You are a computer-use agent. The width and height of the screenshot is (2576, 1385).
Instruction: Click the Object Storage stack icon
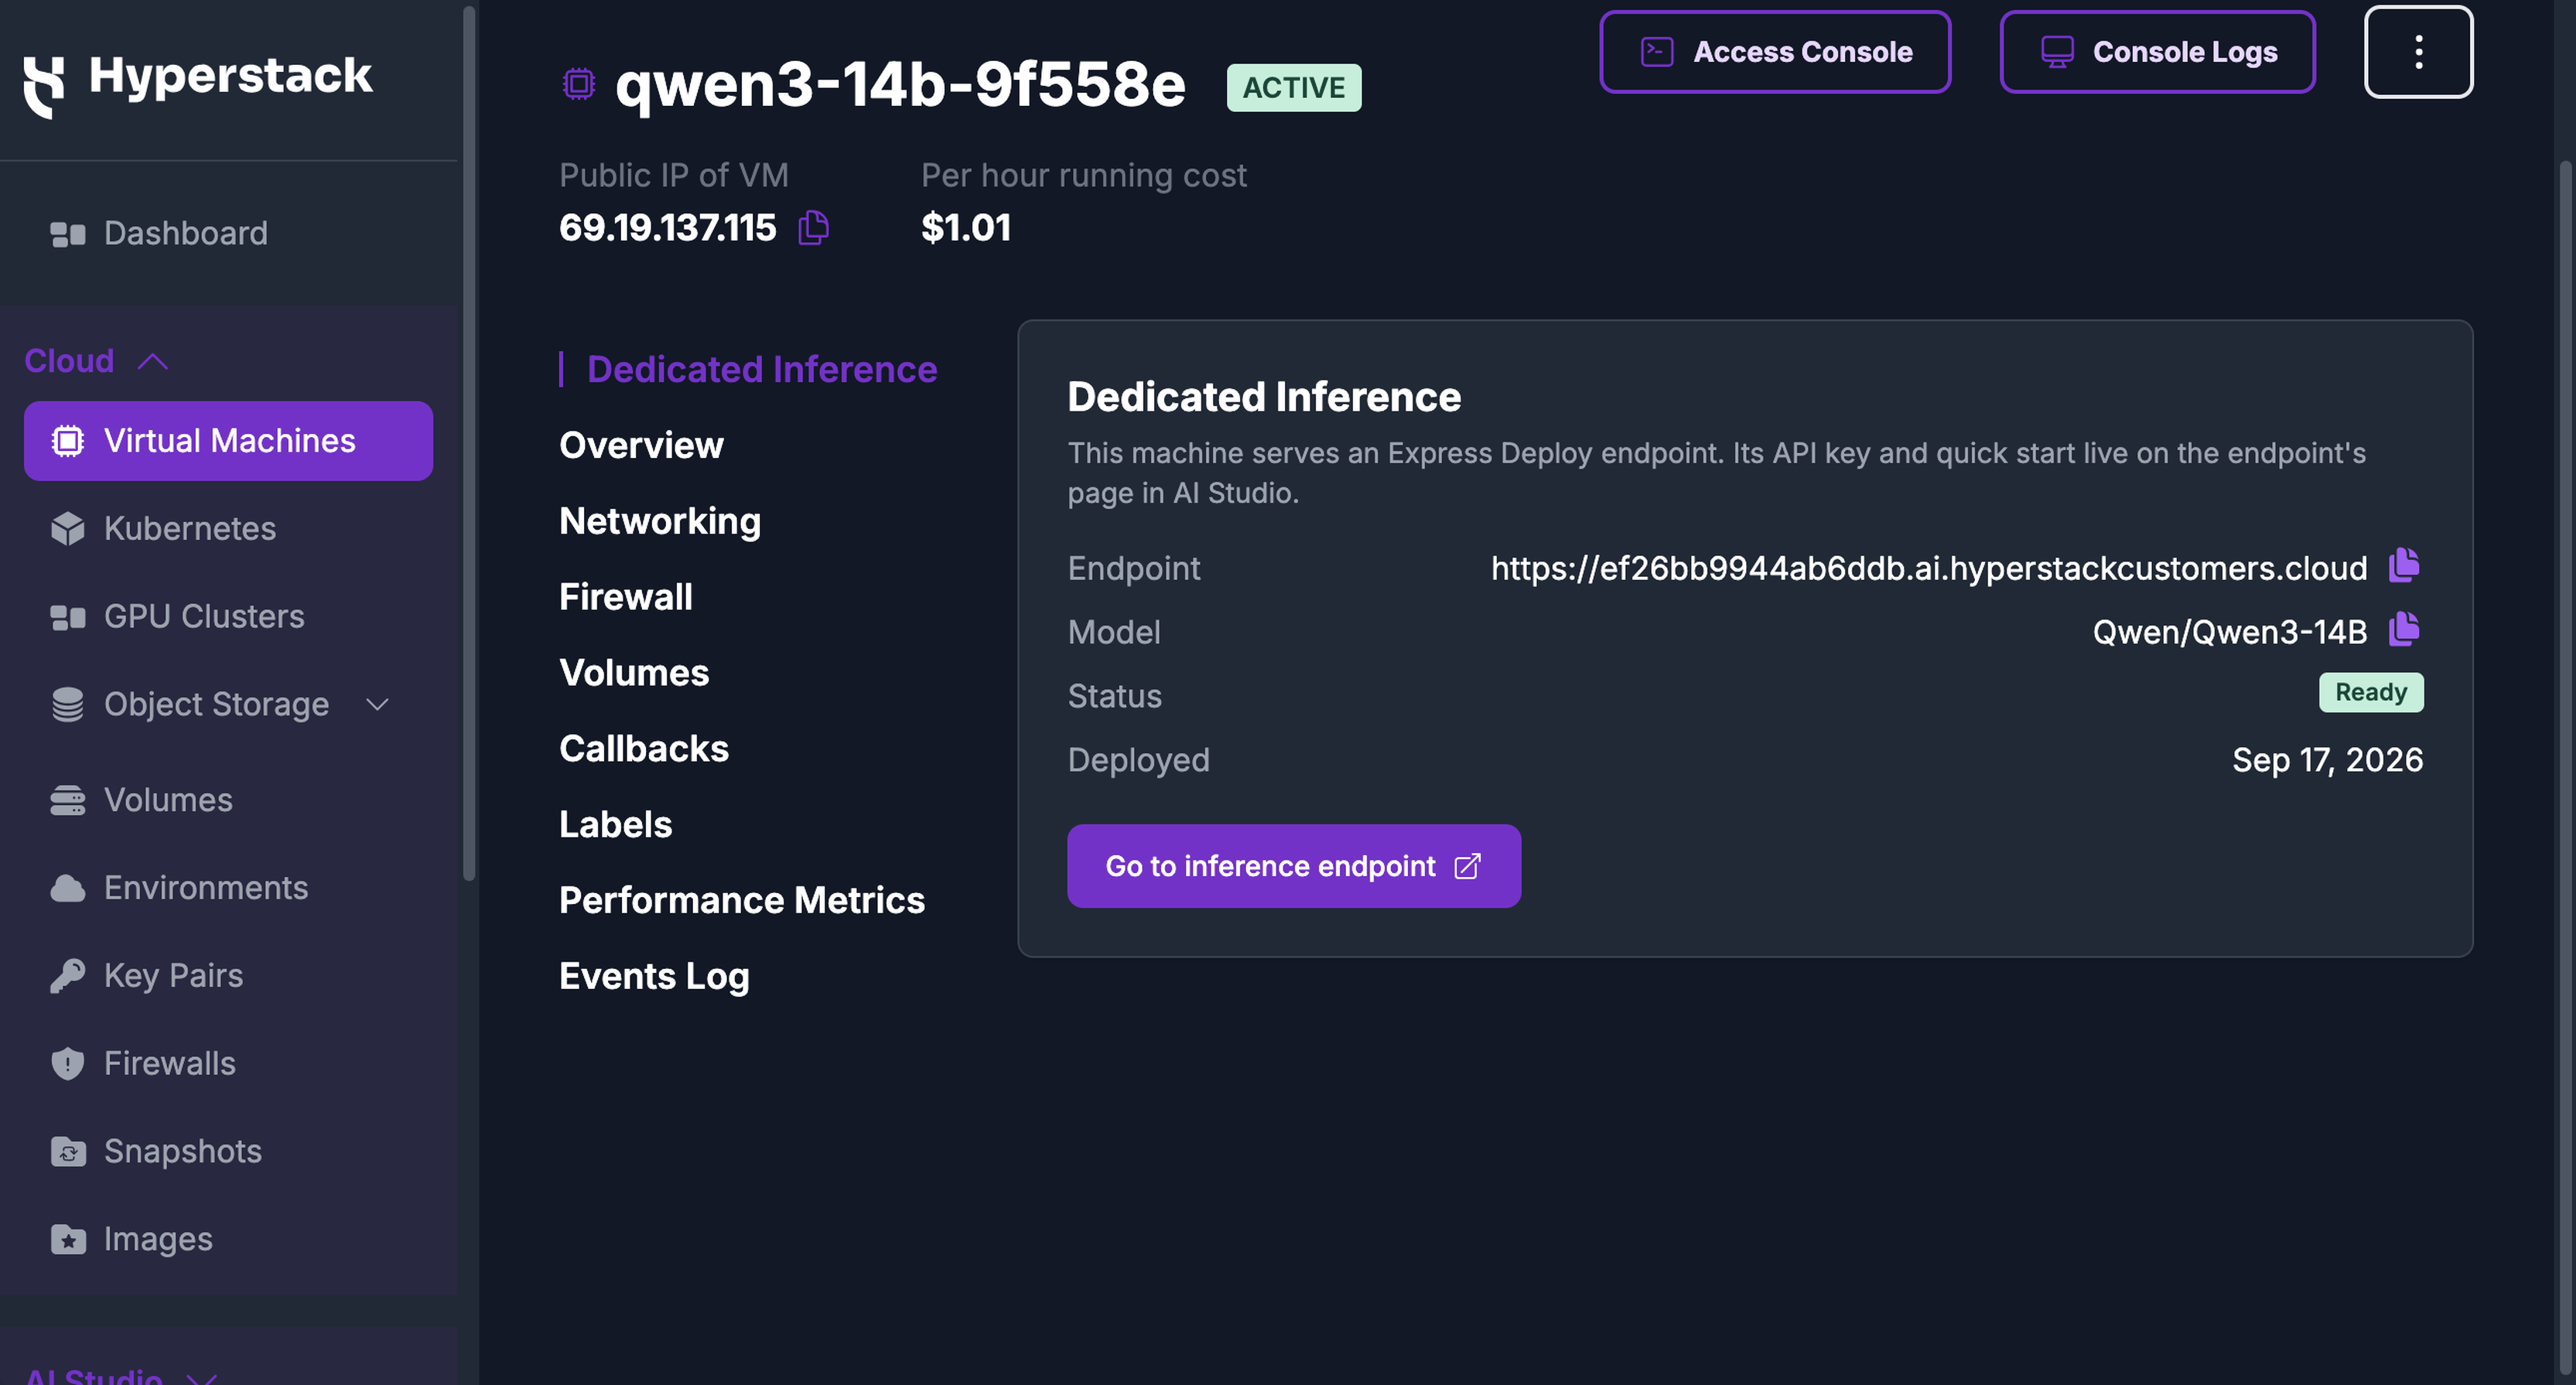68,705
